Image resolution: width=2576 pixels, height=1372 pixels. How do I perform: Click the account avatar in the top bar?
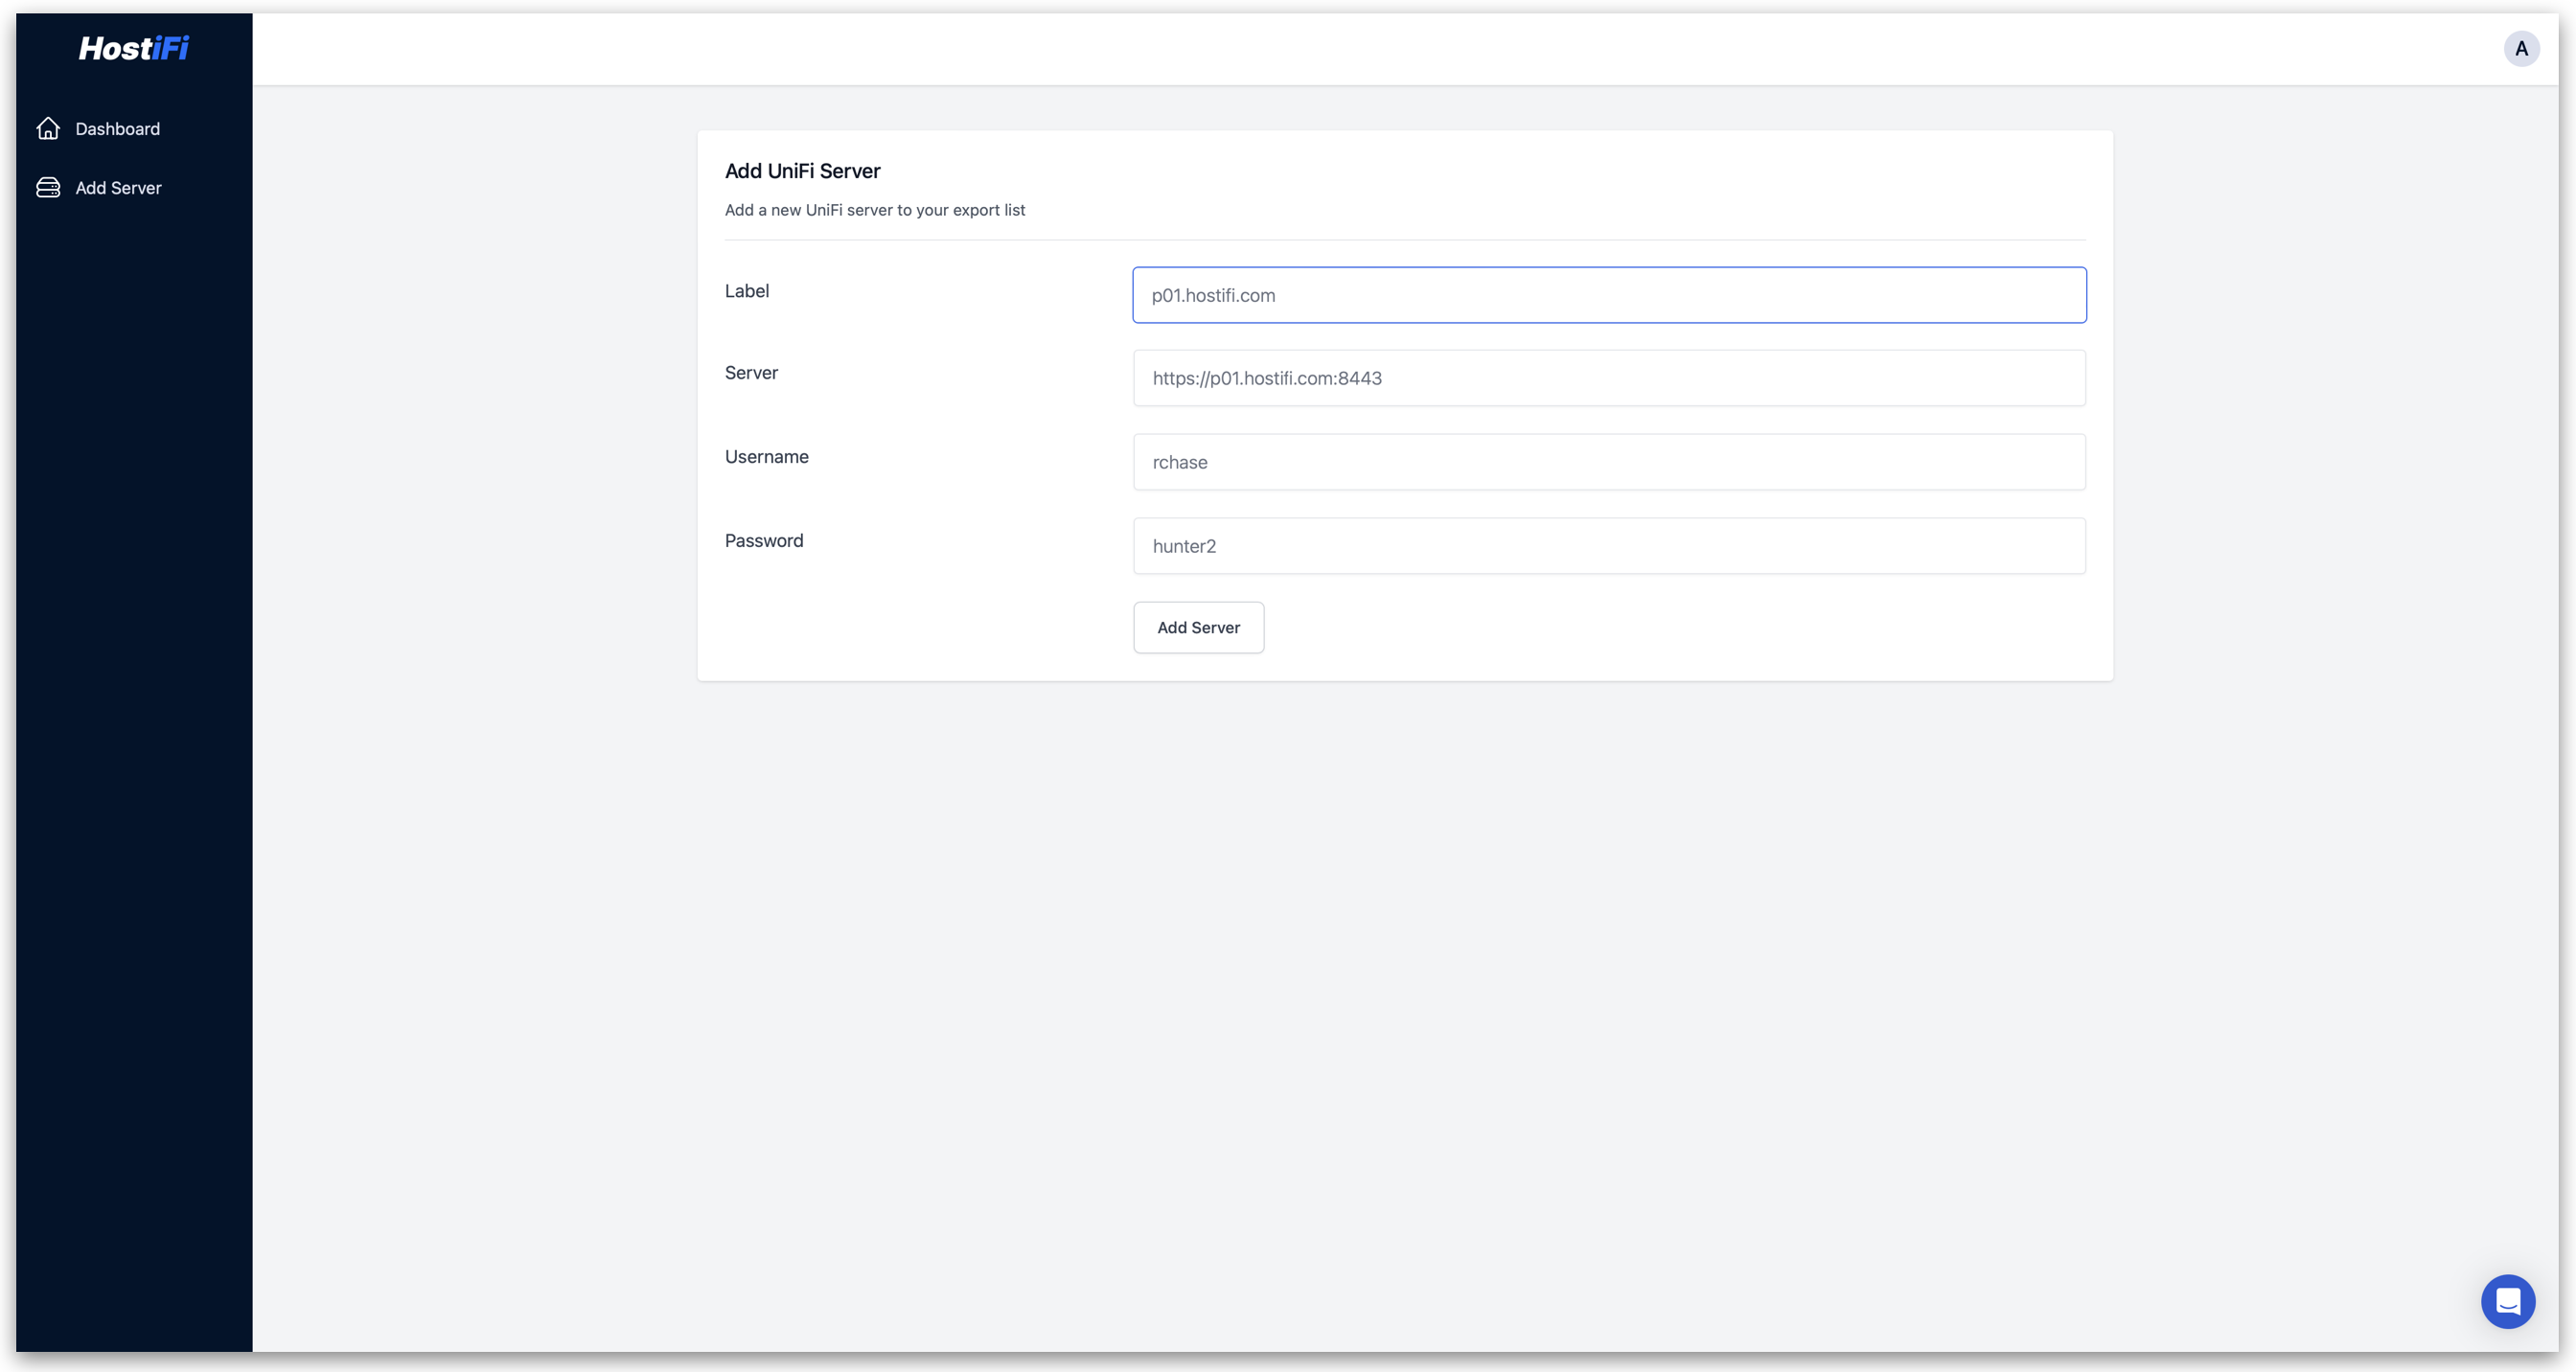point(2521,48)
